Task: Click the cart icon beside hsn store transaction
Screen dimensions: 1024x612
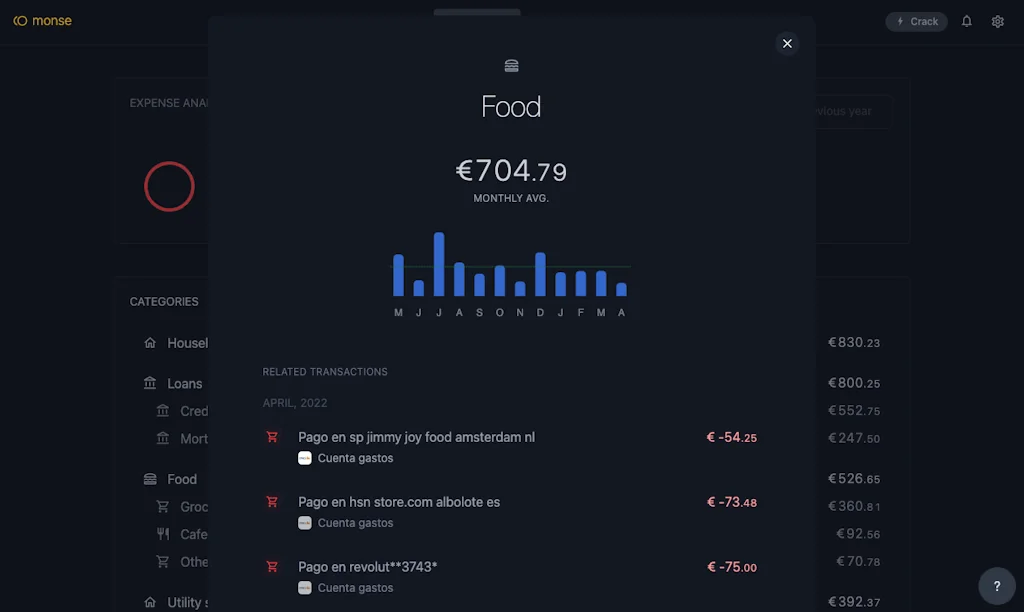Action: pos(272,502)
